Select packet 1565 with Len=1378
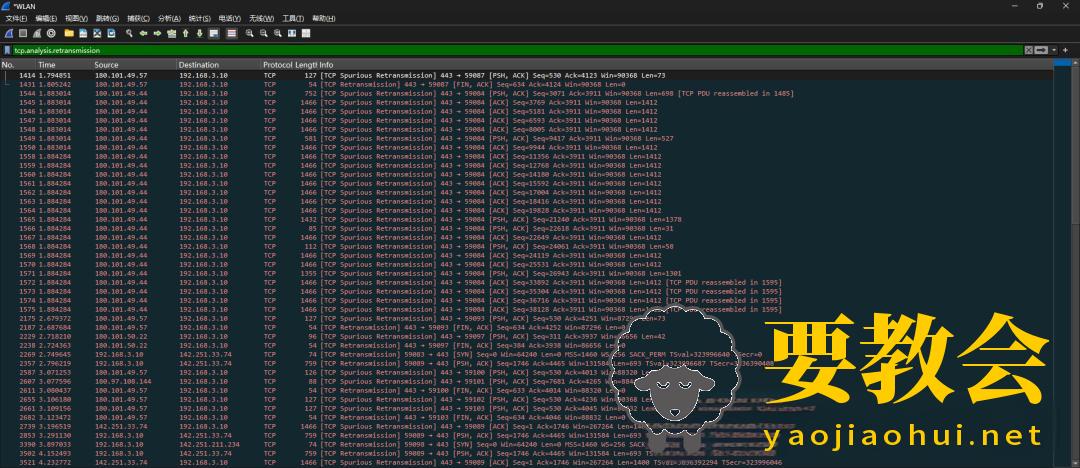The image size is (1080, 468). 527,219
